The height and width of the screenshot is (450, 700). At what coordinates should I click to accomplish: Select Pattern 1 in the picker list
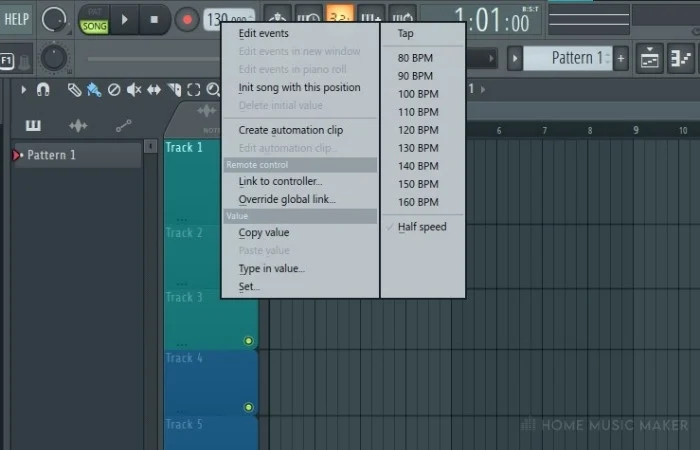tap(76, 155)
